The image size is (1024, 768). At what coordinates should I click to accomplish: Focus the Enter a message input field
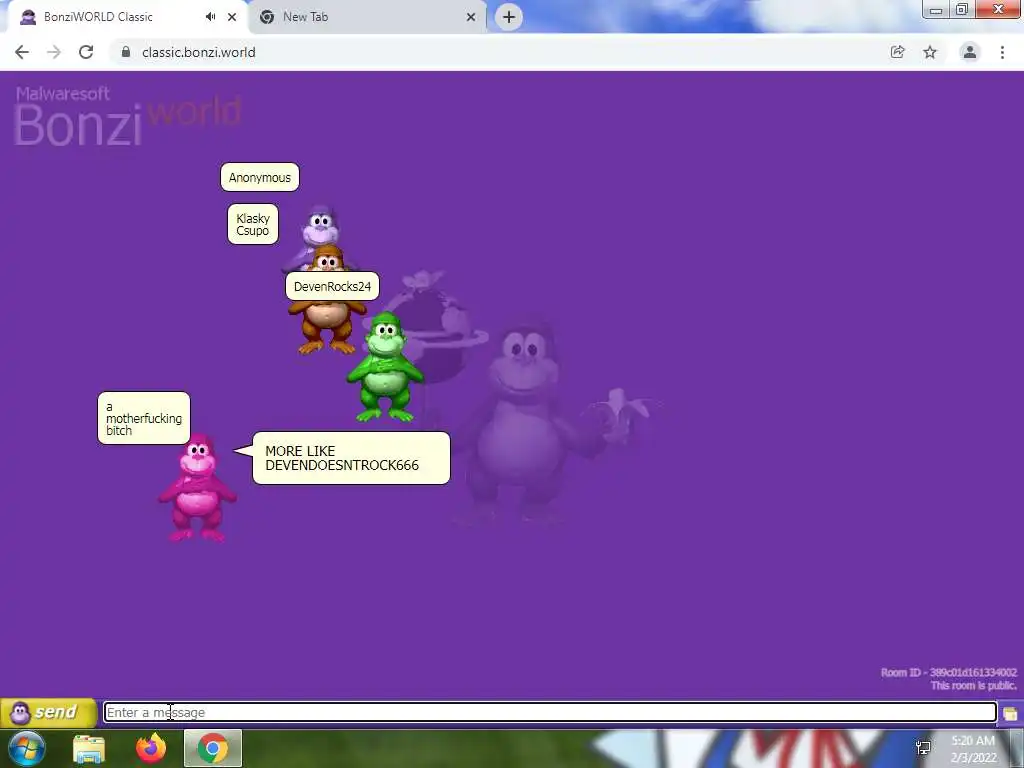click(550, 712)
